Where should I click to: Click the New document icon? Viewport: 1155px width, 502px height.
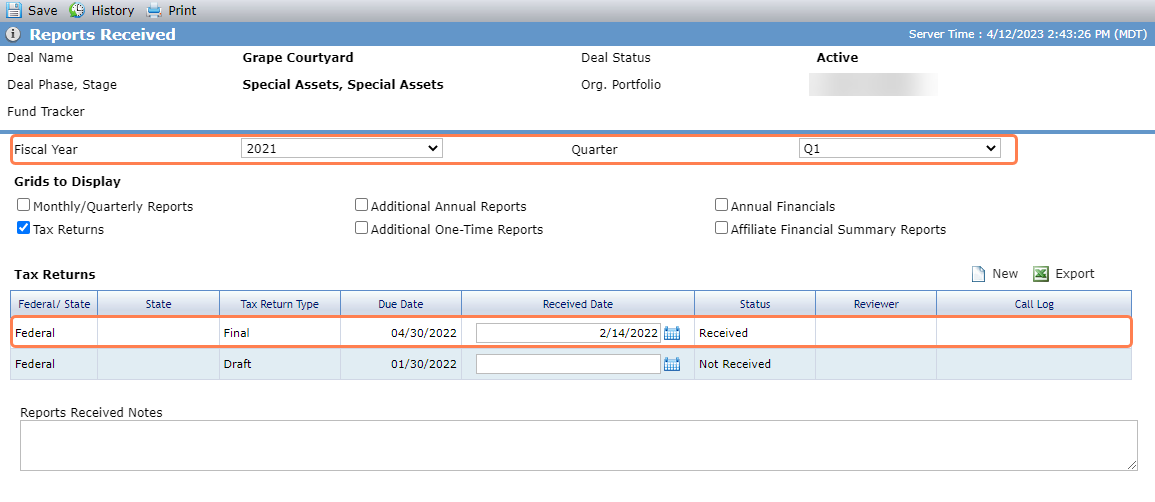click(x=978, y=274)
